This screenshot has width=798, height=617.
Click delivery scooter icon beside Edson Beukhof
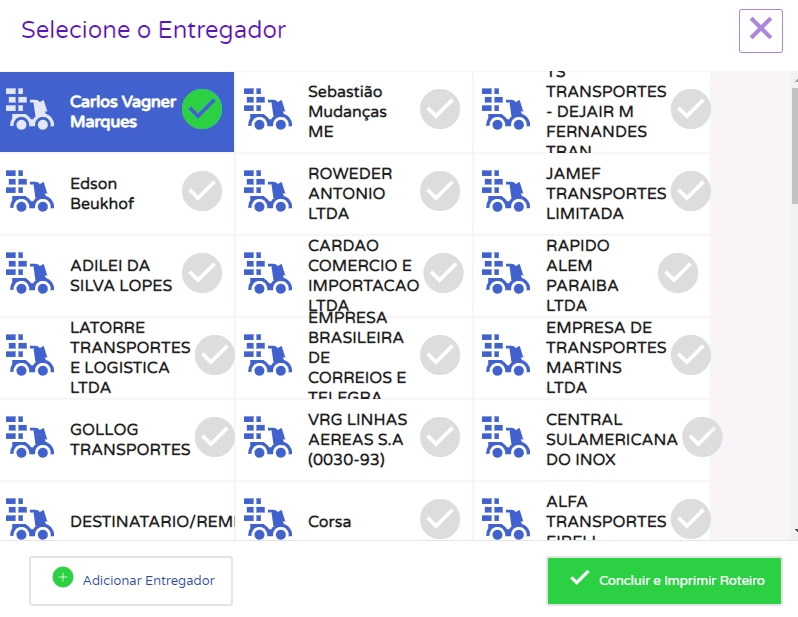click(x=30, y=190)
